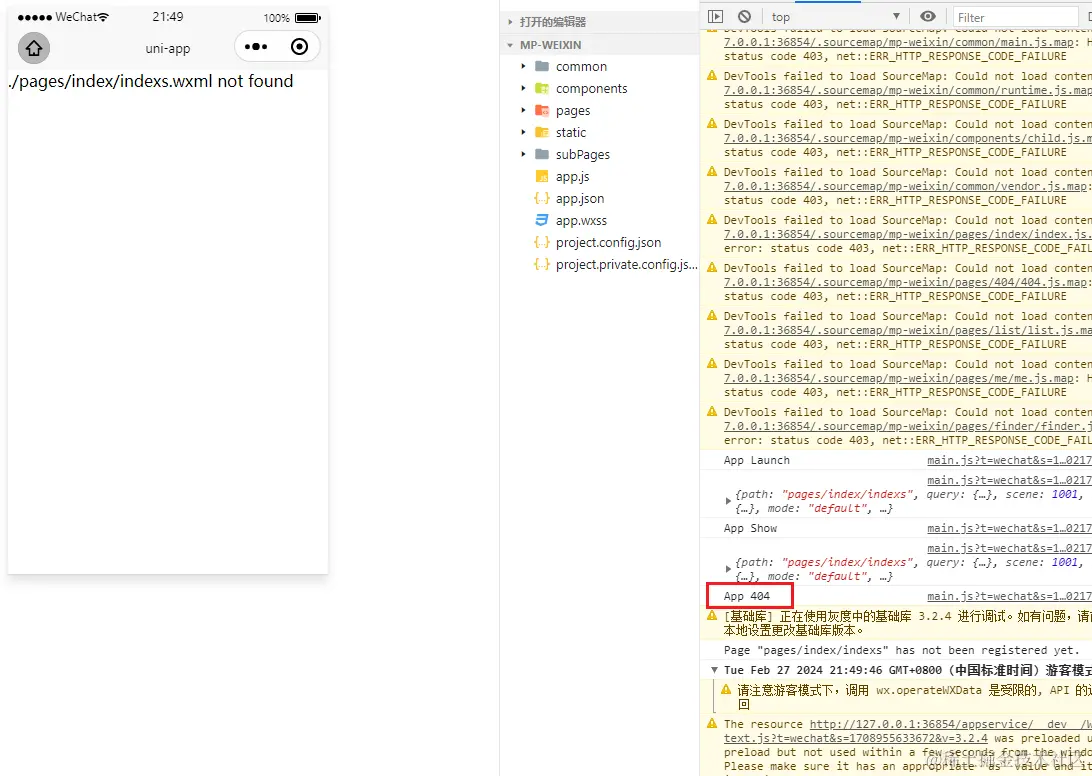The image size is (1092, 776).
Task: Toggle the console sidebar panel icon
Action: 715,17
